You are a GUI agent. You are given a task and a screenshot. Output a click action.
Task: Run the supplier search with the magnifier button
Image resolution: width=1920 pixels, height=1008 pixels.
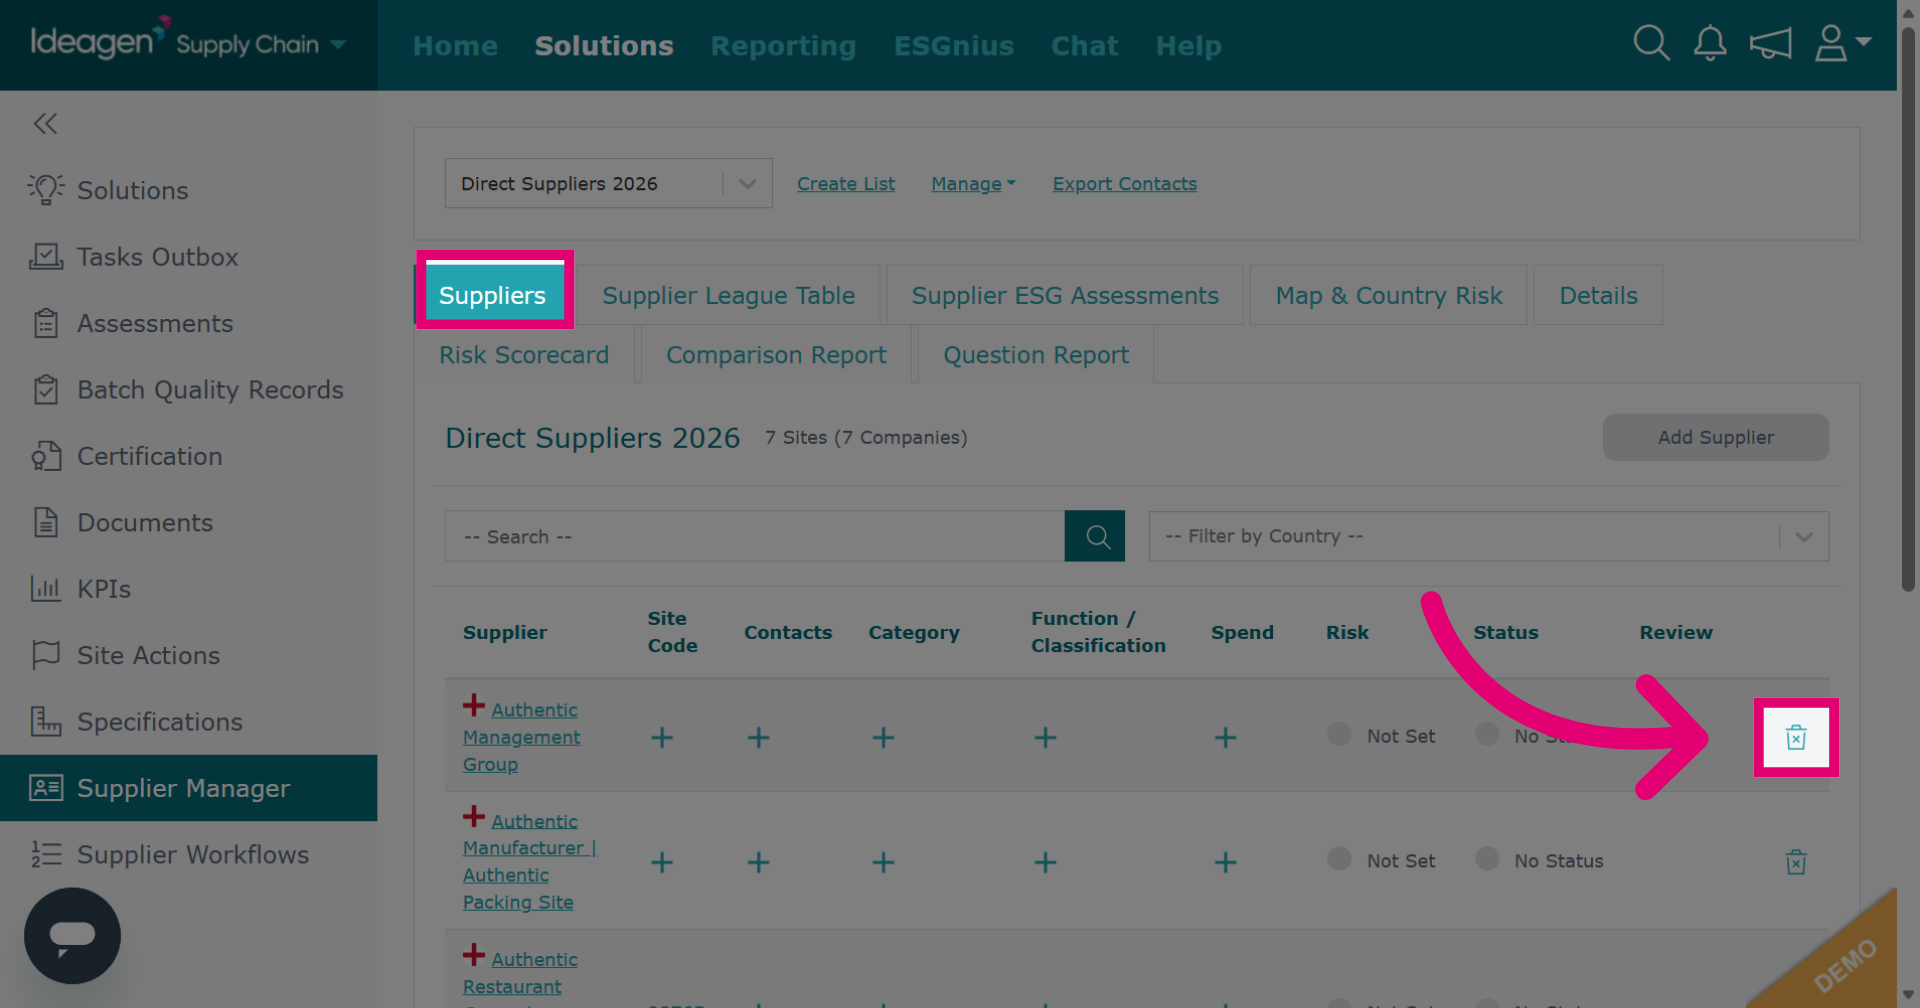[x=1095, y=536]
